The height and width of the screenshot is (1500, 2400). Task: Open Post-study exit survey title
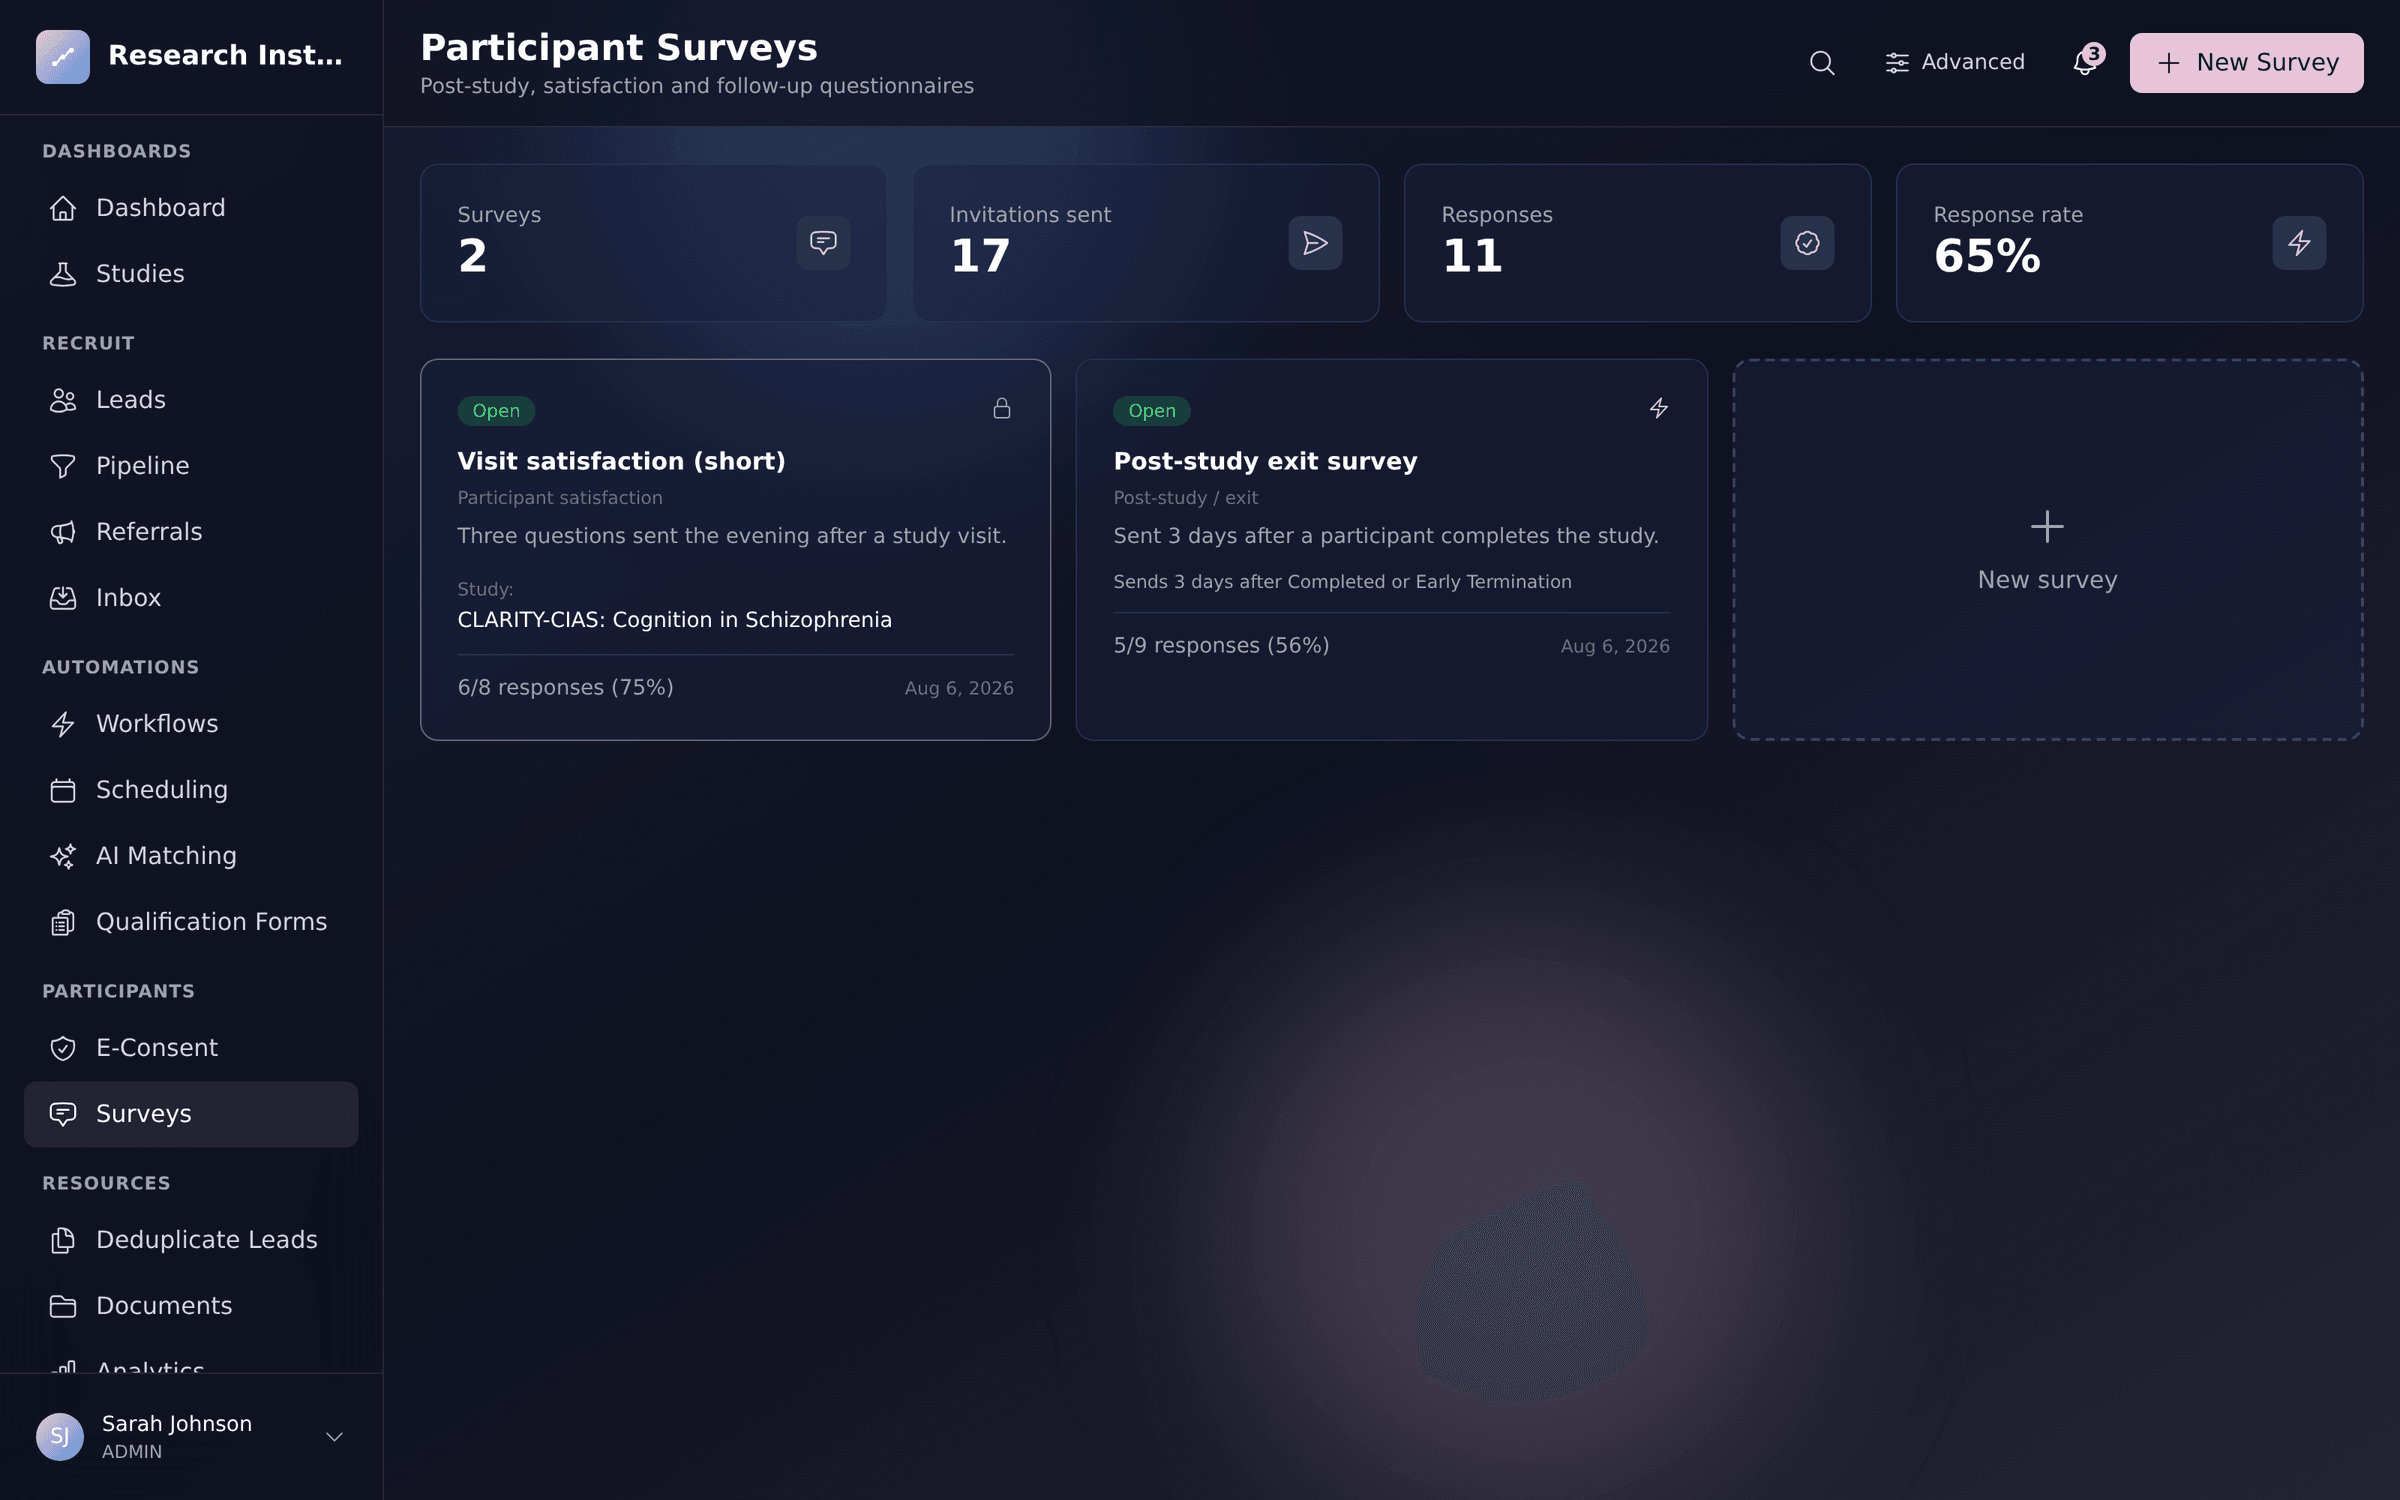tap(1265, 461)
